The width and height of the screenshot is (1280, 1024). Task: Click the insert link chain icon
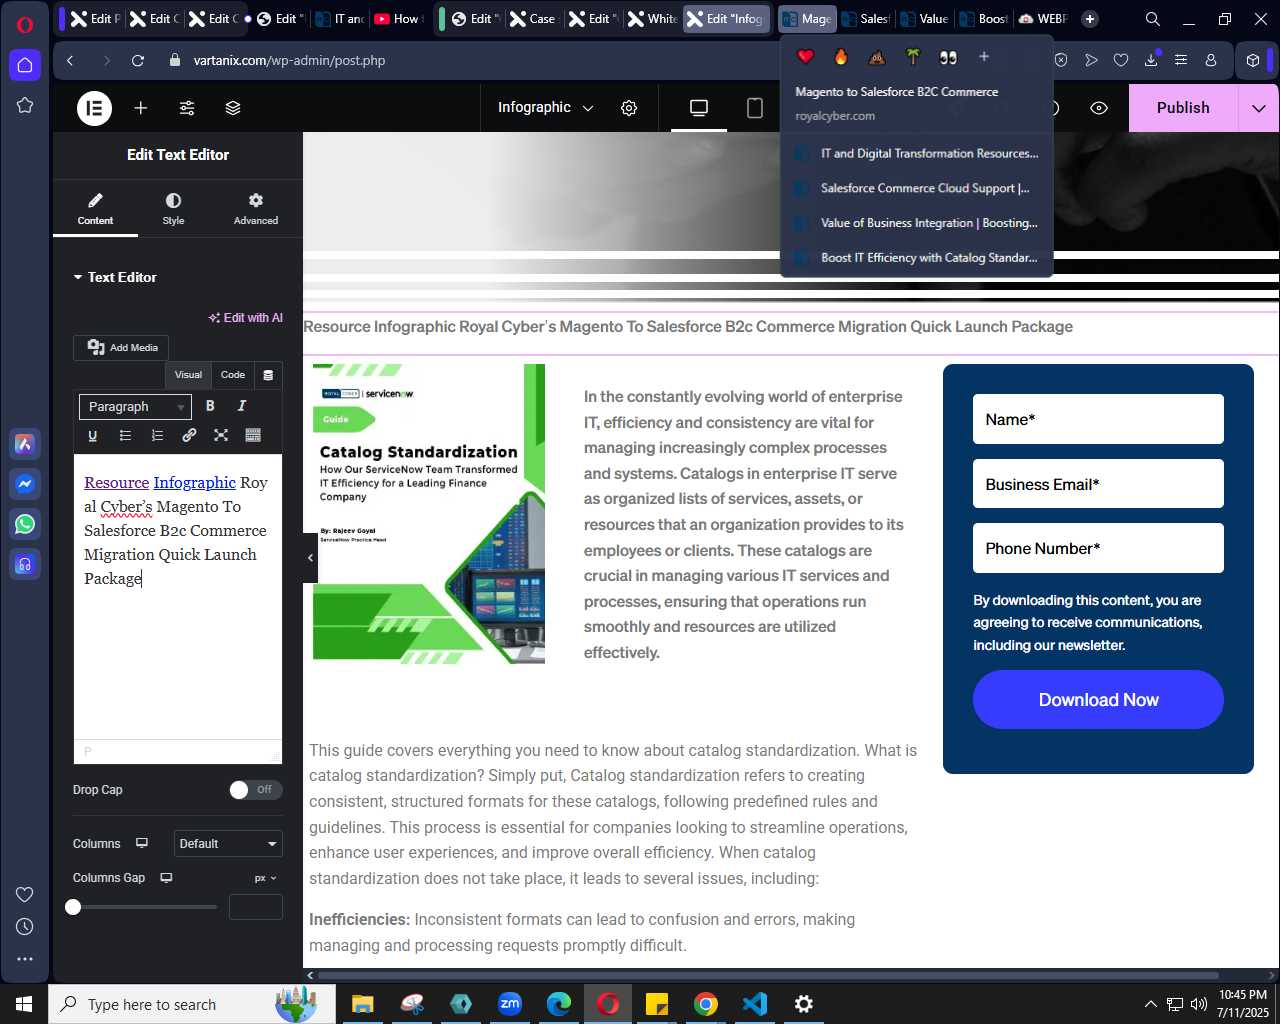coord(189,435)
